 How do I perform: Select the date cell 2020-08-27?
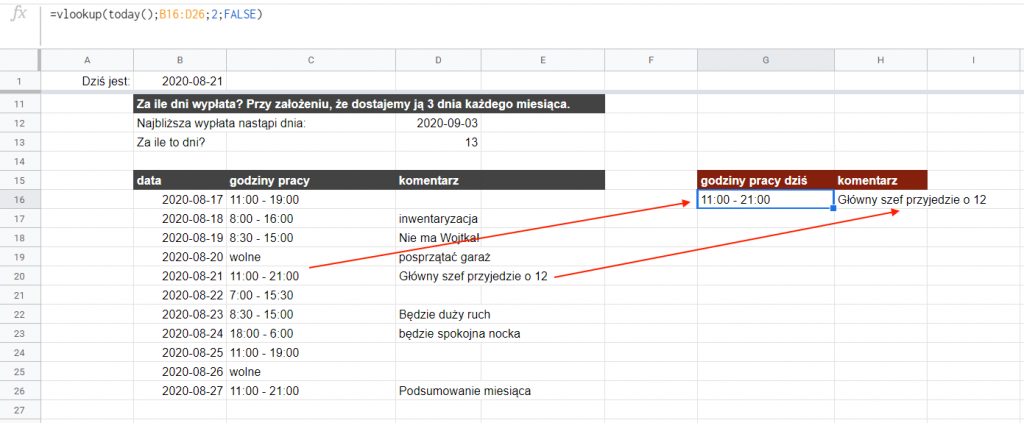(x=180, y=391)
